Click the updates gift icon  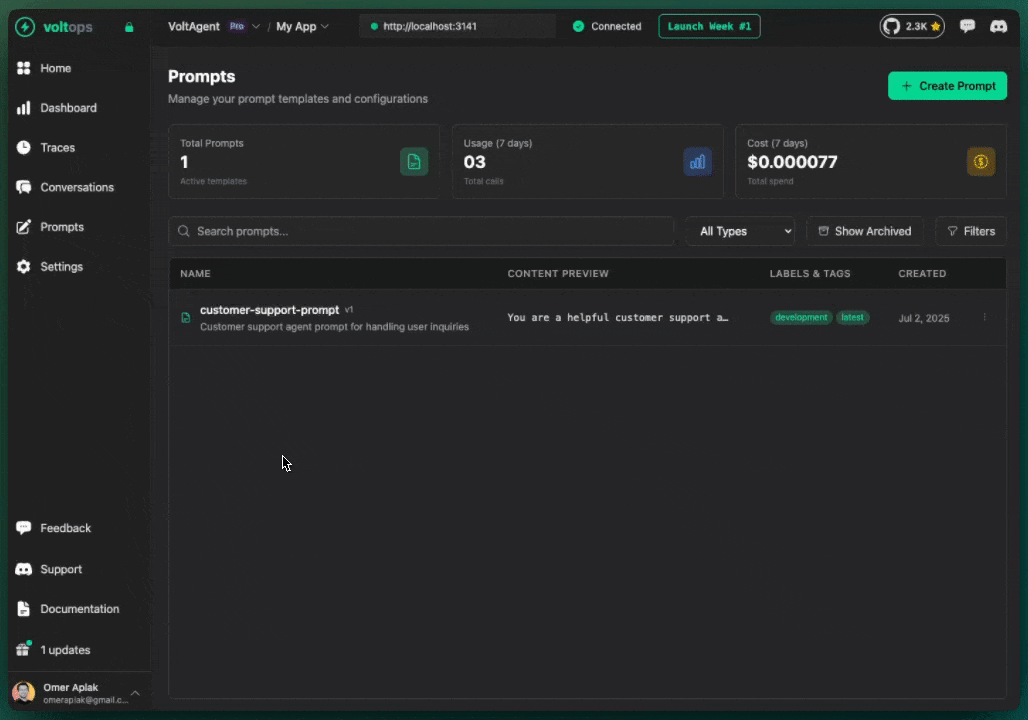24,649
